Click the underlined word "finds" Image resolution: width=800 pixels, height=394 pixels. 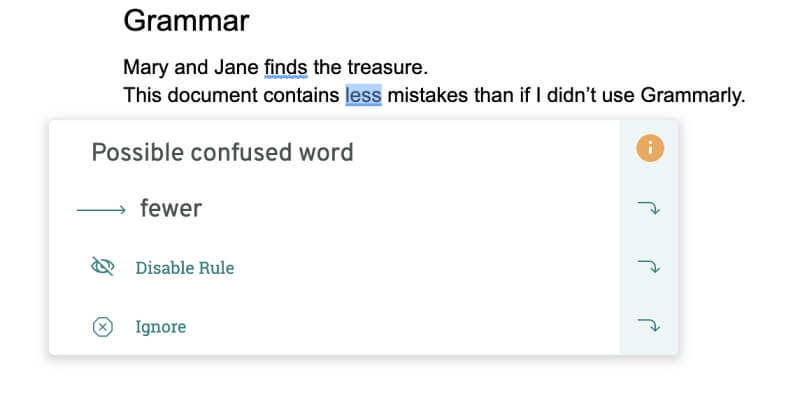pos(286,67)
